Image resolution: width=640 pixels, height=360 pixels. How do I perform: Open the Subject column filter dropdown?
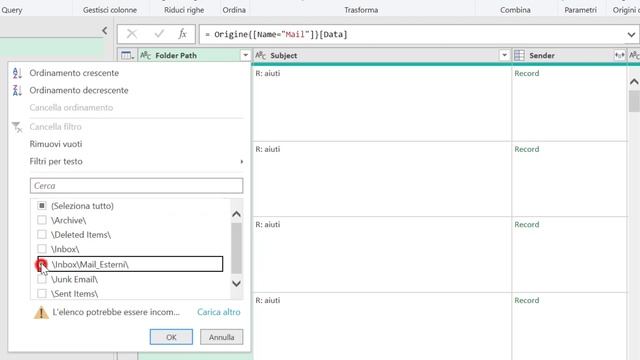tap(504, 56)
